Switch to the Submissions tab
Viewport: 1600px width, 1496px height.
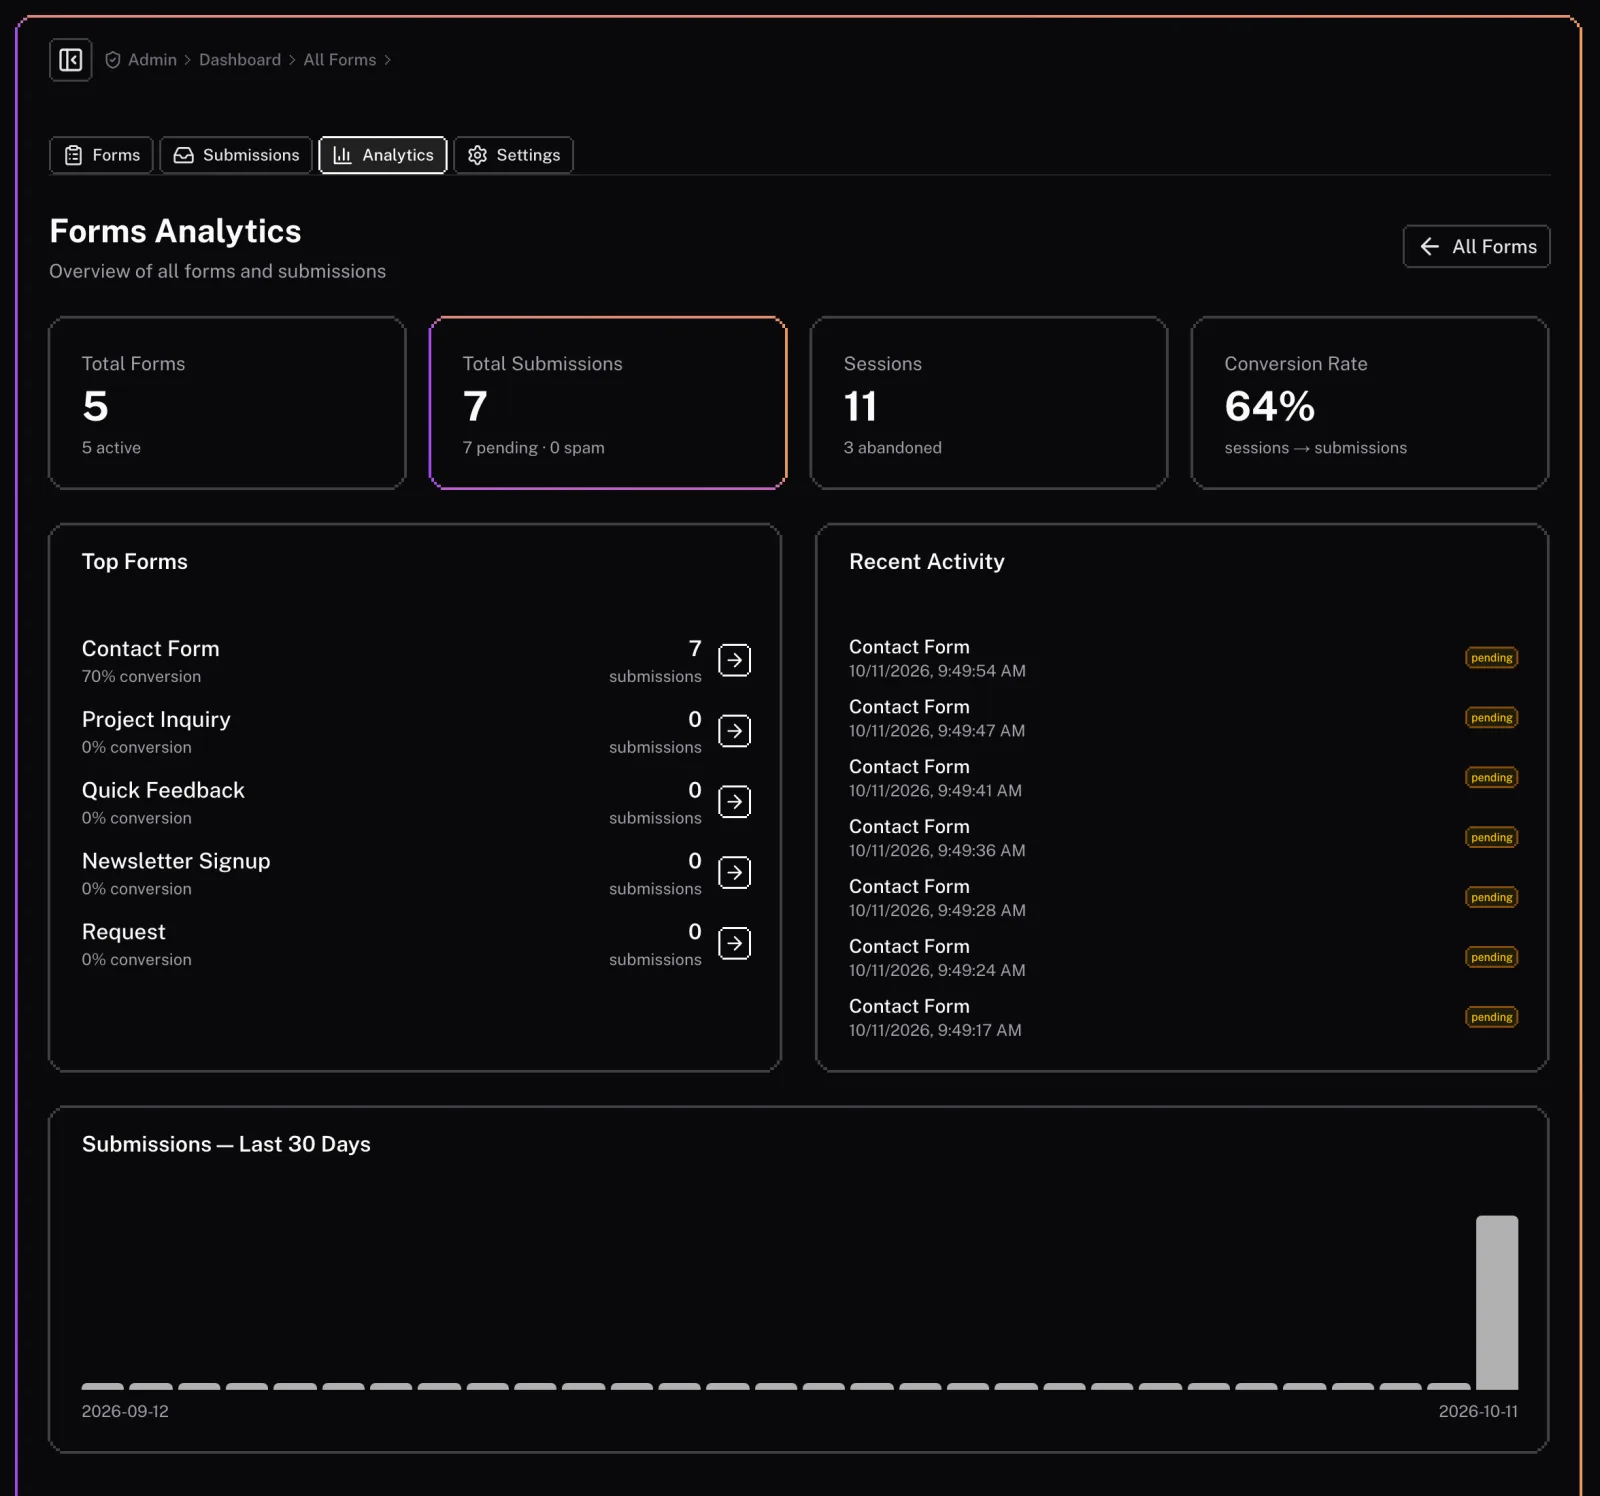236,155
